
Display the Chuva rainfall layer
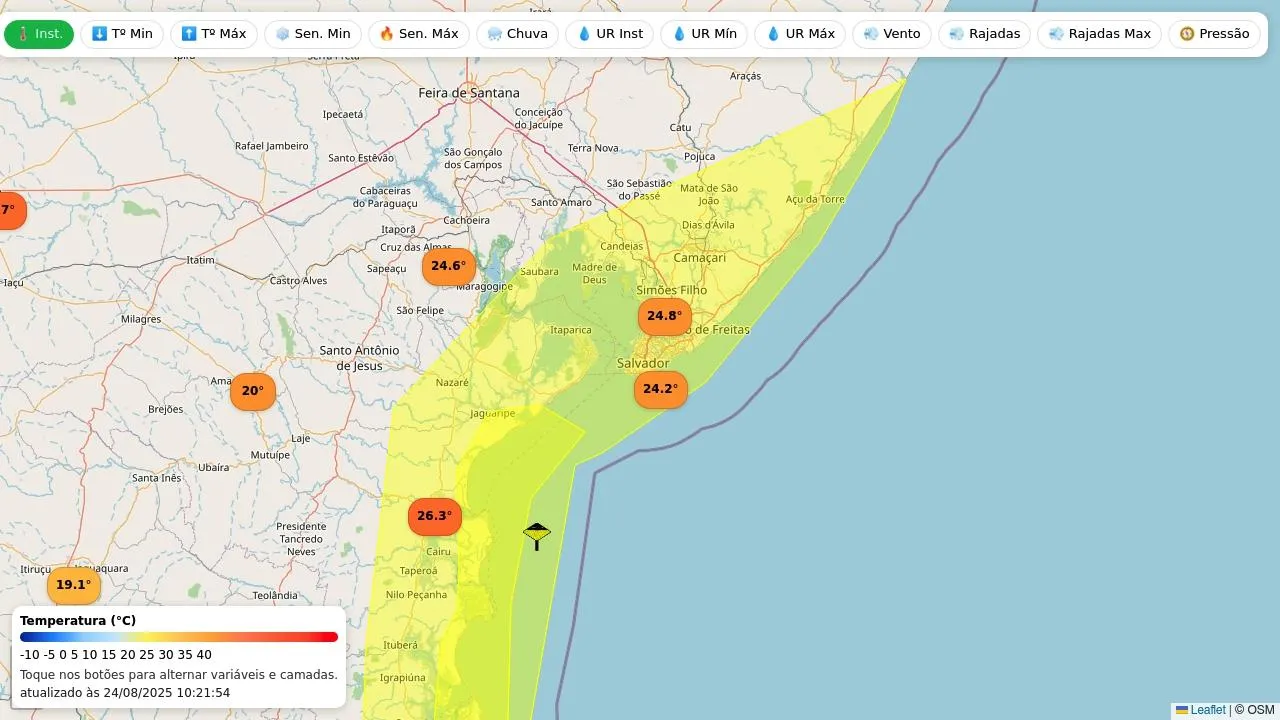[x=517, y=34]
